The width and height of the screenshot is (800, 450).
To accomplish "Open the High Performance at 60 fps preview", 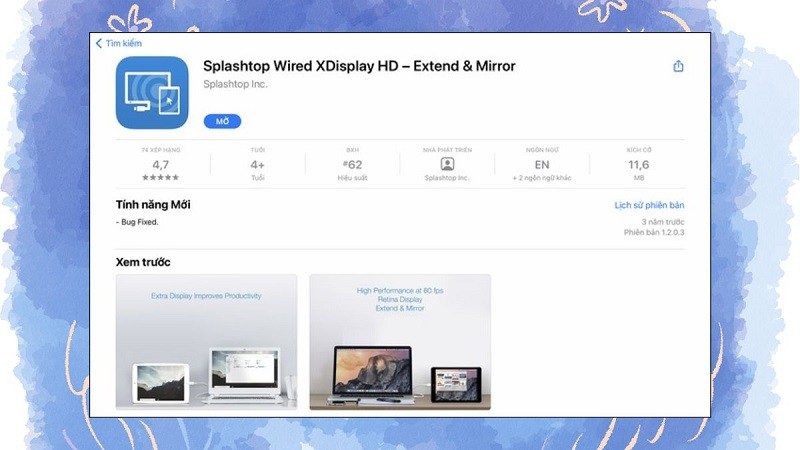I will click(x=400, y=342).
